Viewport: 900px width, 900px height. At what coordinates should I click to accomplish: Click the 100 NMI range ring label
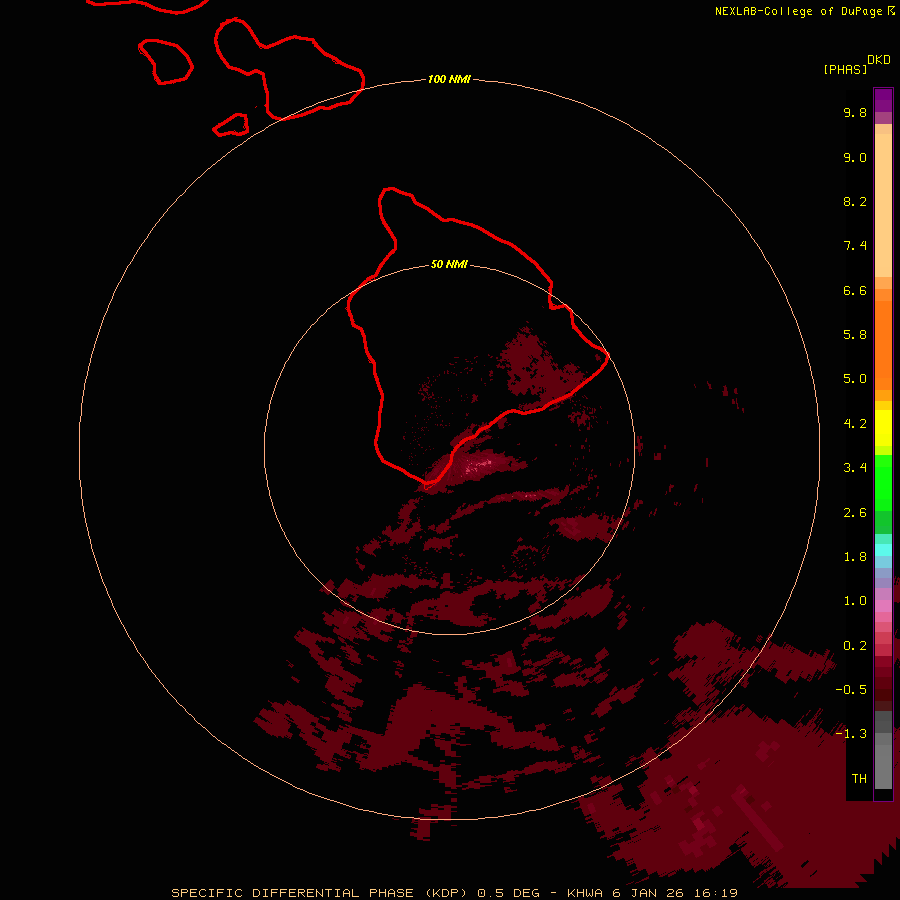click(449, 79)
